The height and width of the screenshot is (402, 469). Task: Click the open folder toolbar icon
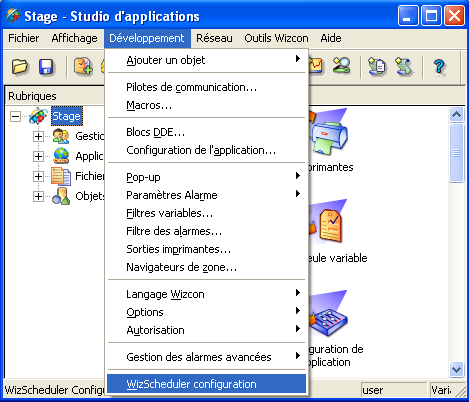pyautogui.click(x=20, y=66)
